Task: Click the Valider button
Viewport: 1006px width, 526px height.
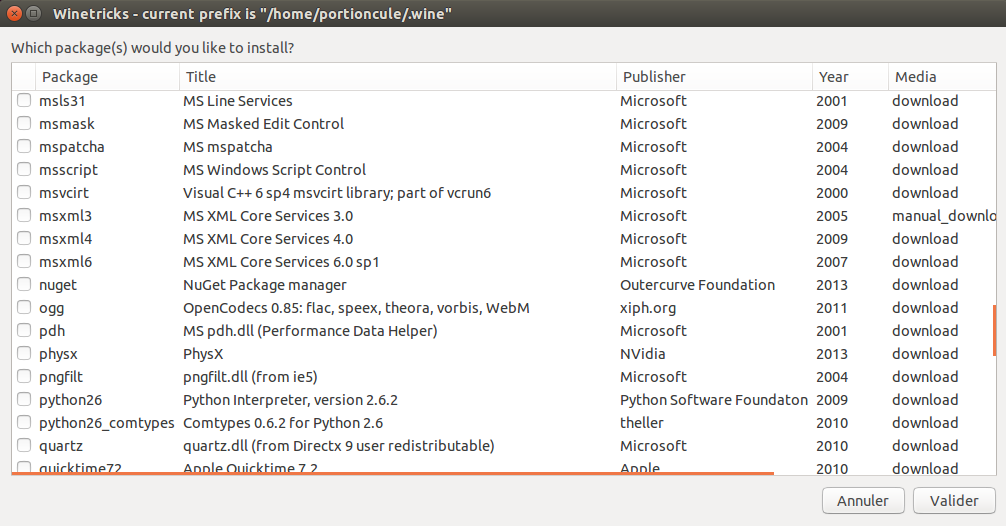Action: (953, 500)
